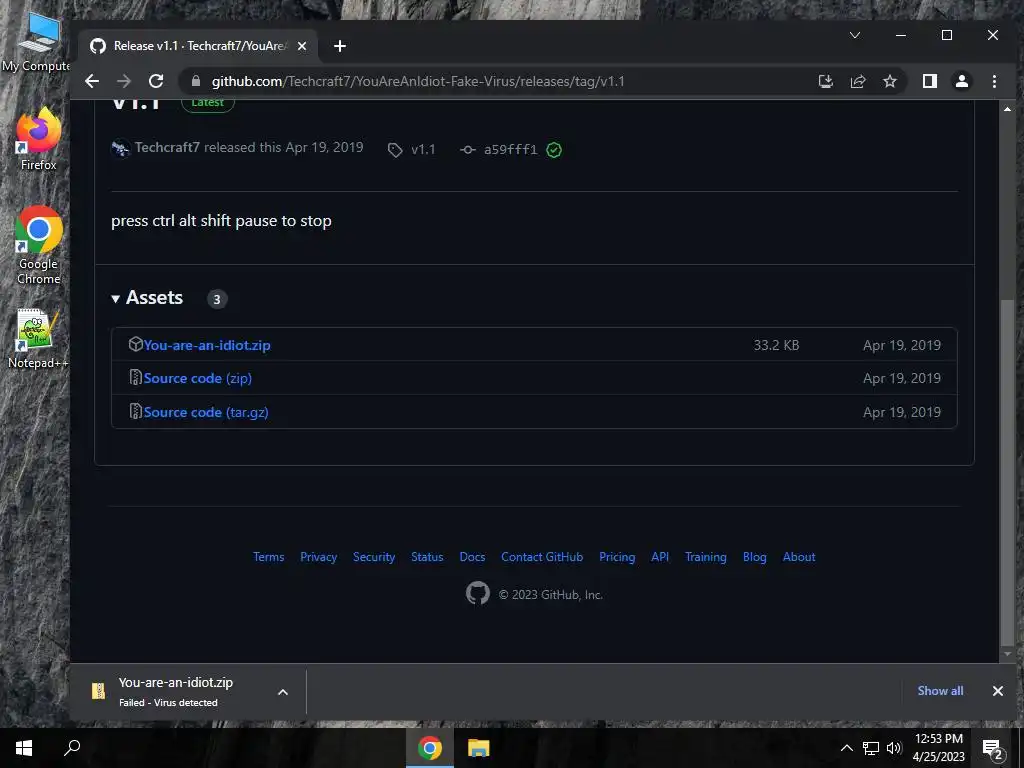Close the Release v1.1 tab
This screenshot has height=768, width=1024.
[302, 46]
